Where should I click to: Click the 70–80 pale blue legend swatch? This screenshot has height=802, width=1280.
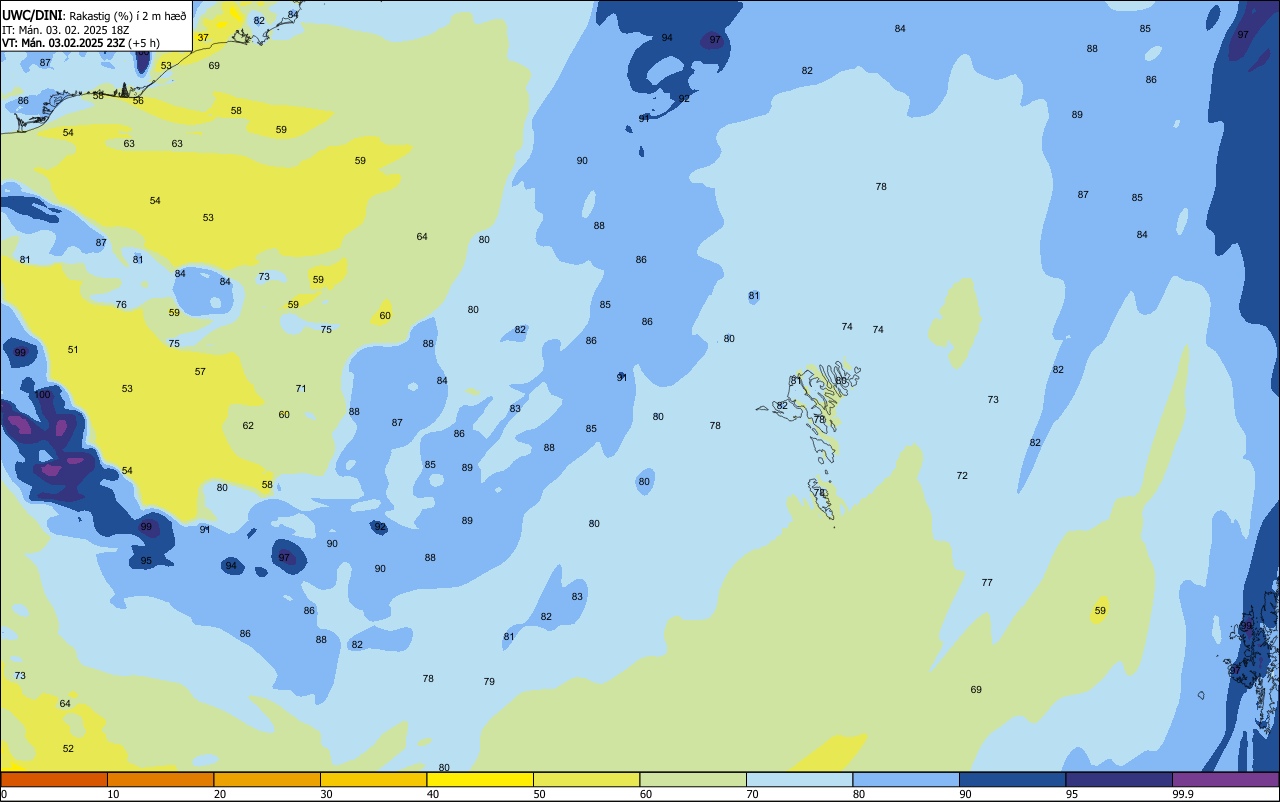pos(799,779)
